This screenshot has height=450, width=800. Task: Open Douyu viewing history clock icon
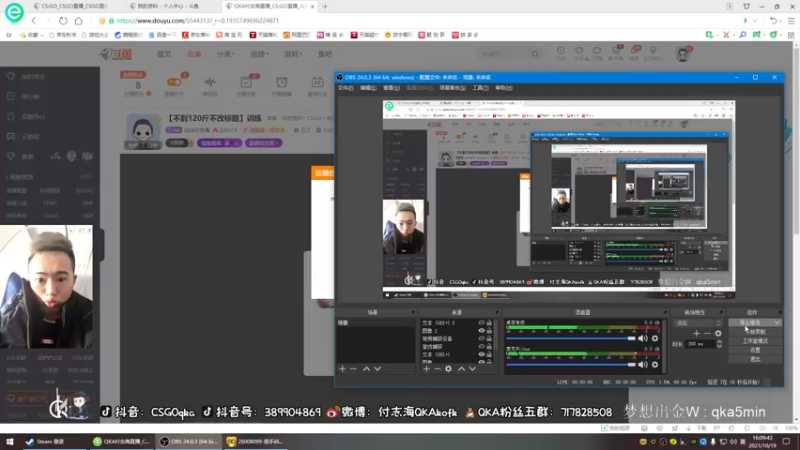tap(561, 51)
